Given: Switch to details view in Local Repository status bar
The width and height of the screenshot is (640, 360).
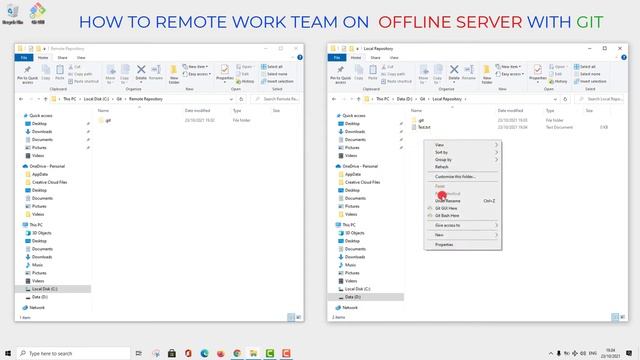Looking at the screenshot, I should coord(615,317).
